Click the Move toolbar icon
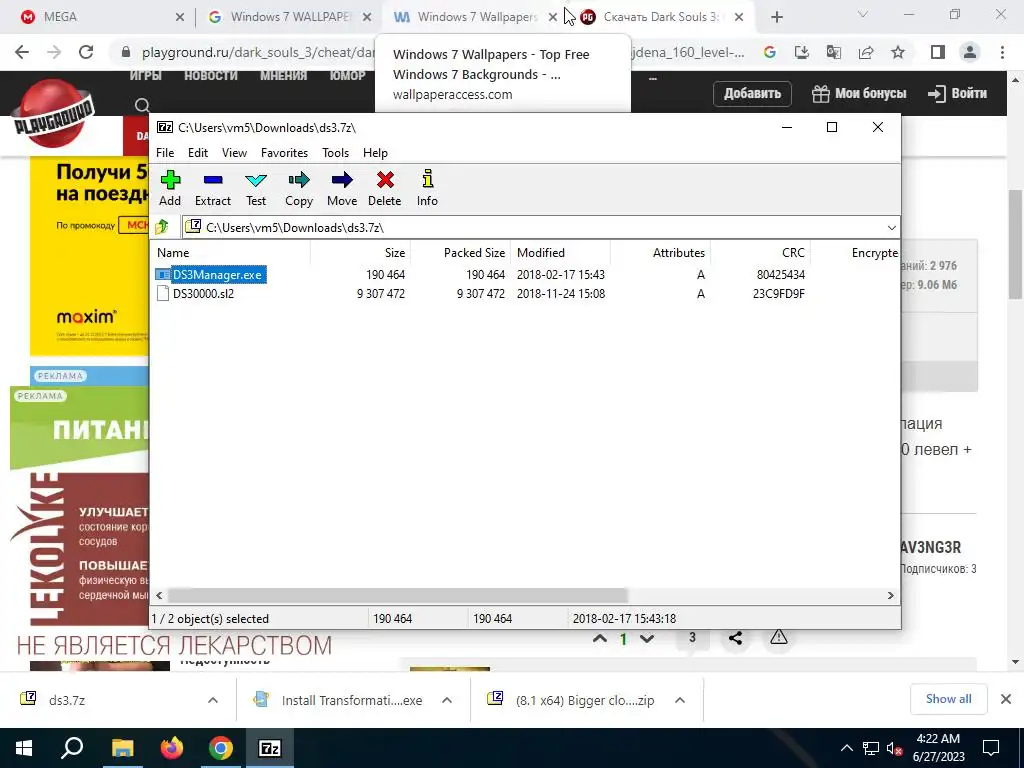The width and height of the screenshot is (1024, 768). (x=342, y=188)
